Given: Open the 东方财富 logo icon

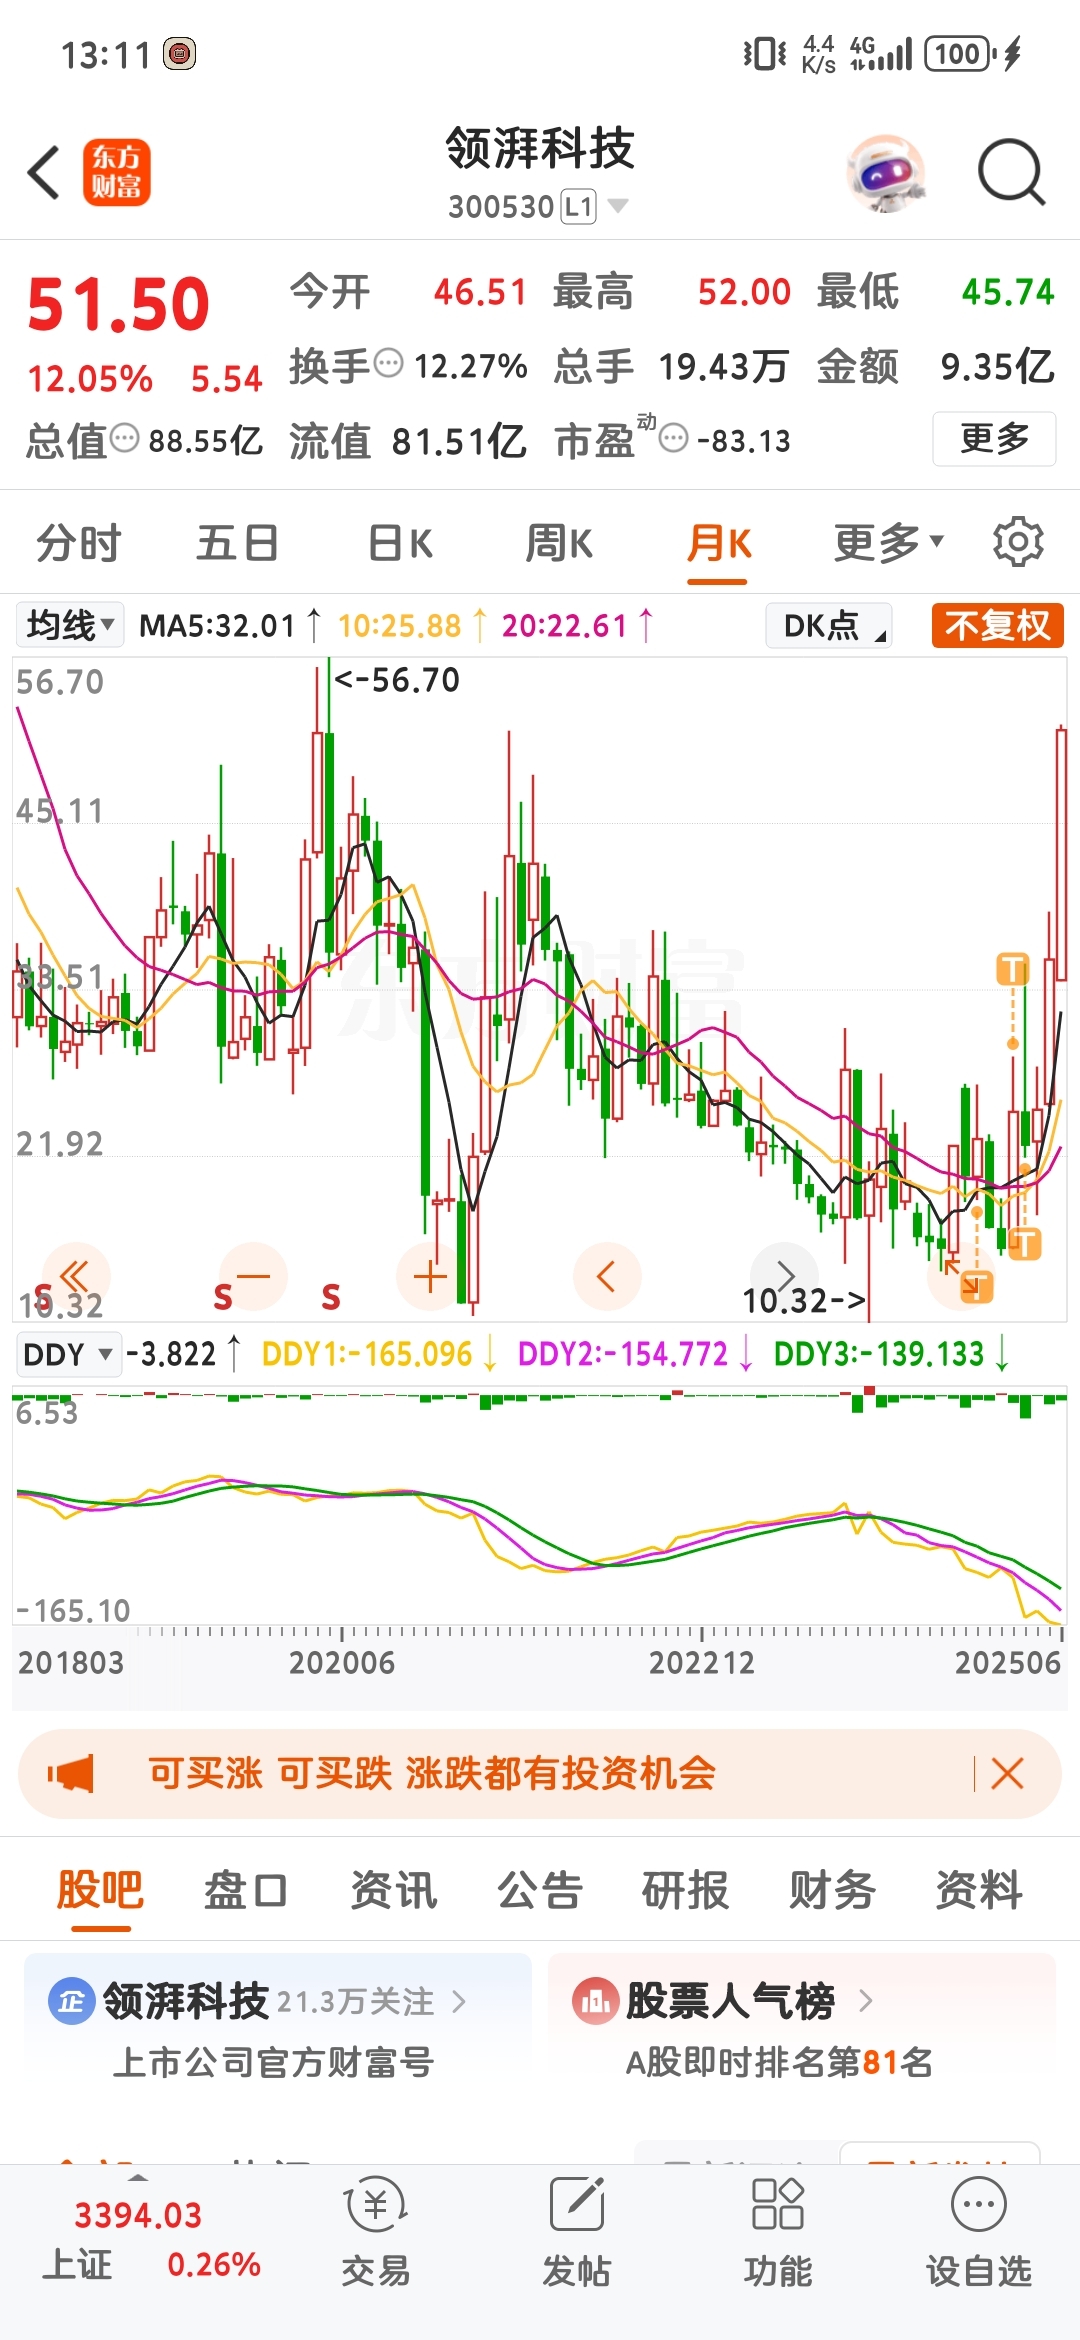Looking at the screenshot, I should tap(116, 172).
